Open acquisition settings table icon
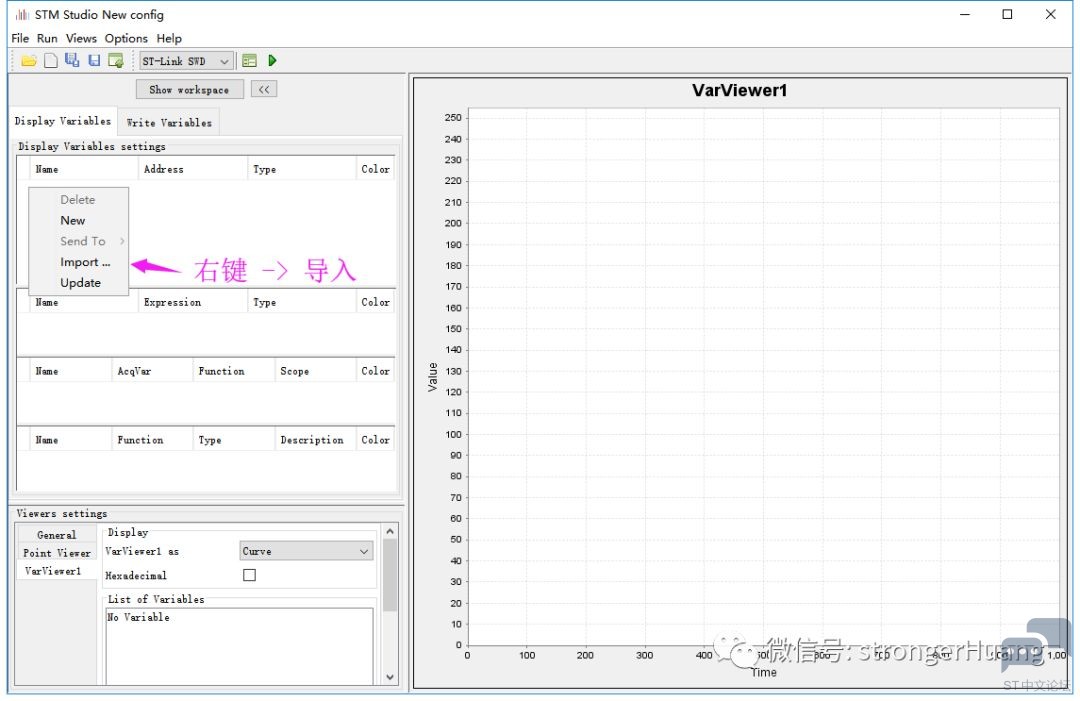Screen dimensions: 1080x701 249,61
